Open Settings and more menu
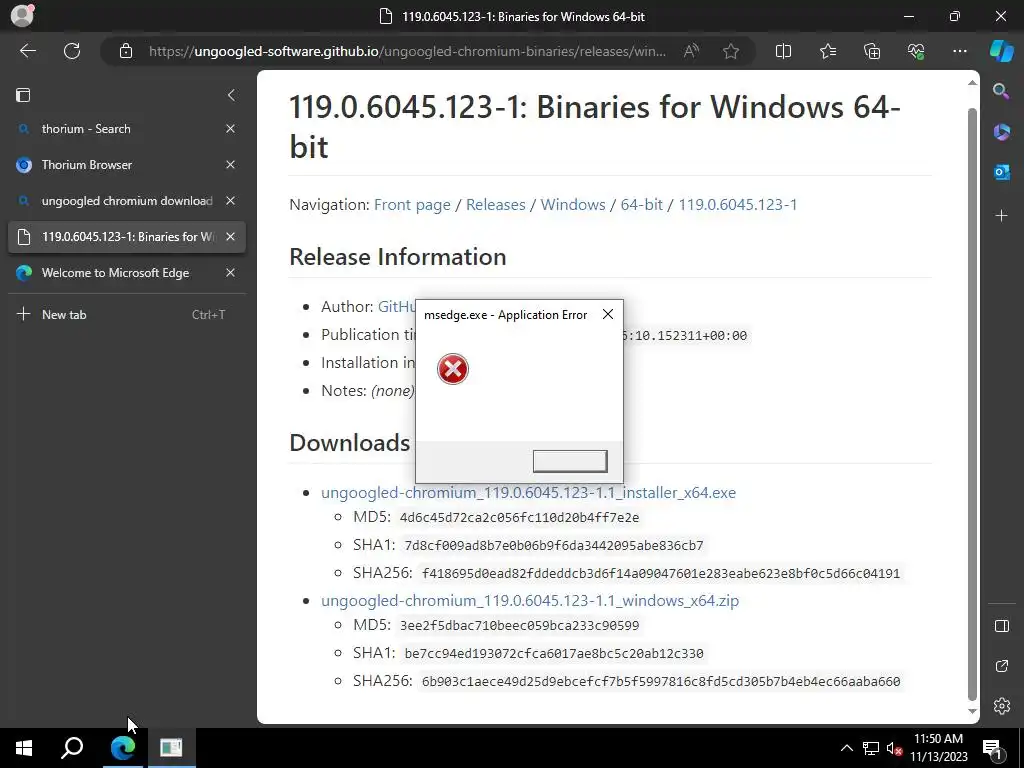 coord(959,51)
